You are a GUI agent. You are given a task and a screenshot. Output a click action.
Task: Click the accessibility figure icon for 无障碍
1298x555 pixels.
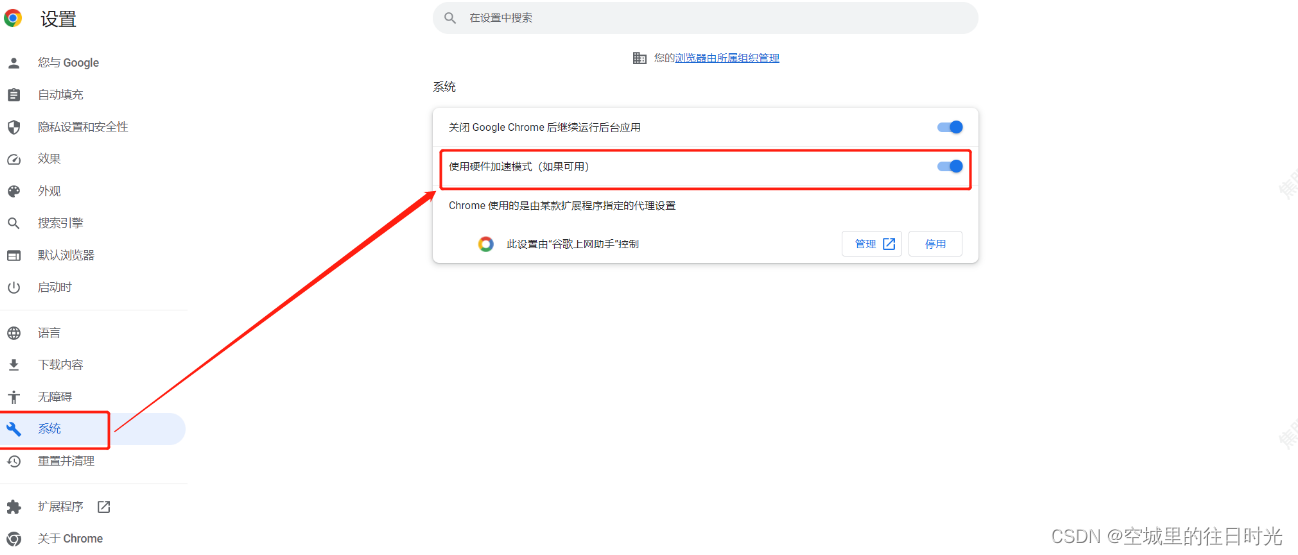click(x=14, y=397)
